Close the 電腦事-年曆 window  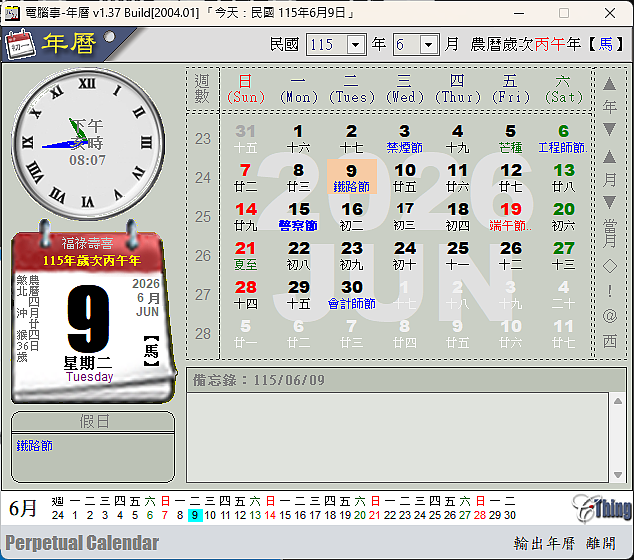pyautogui.click(x=610, y=13)
